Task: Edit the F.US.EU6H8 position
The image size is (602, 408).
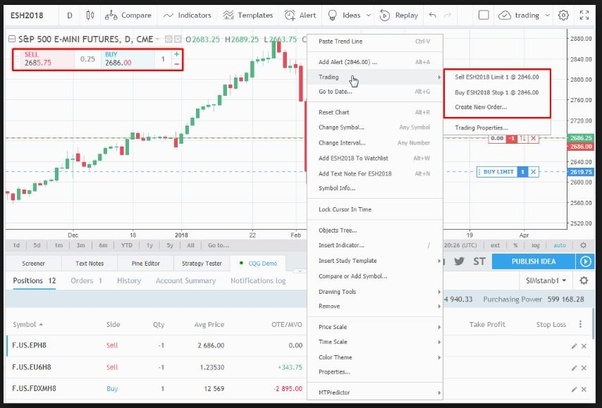Action: pos(574,368)
